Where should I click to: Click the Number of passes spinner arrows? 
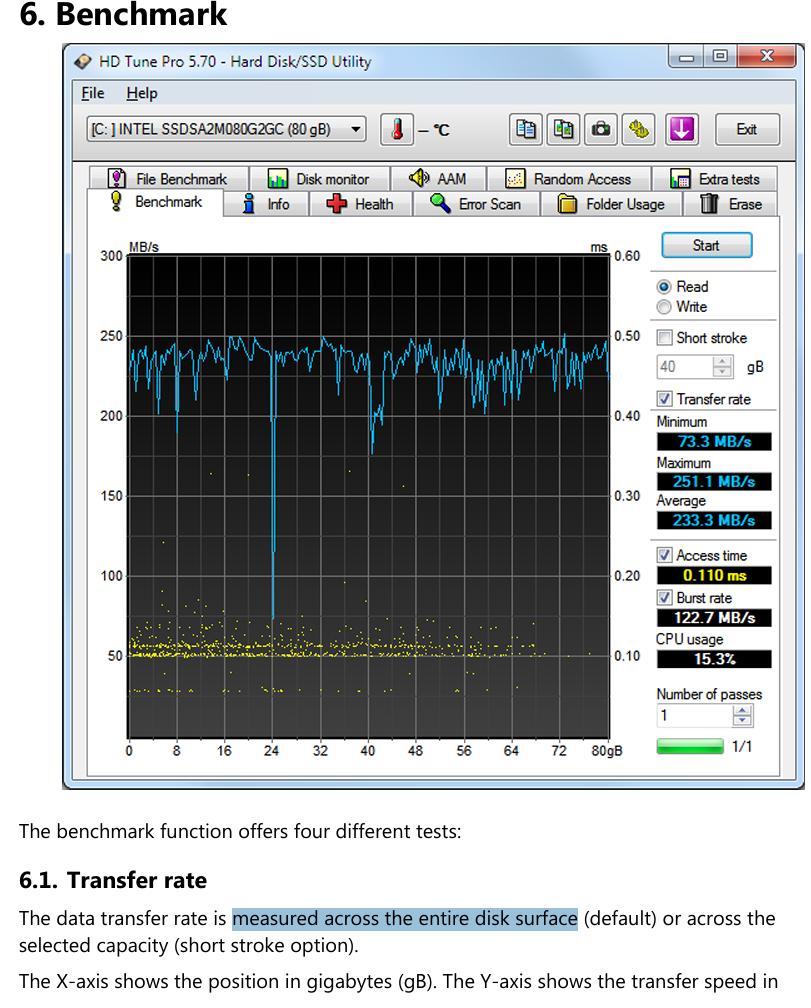click(742, 716)
